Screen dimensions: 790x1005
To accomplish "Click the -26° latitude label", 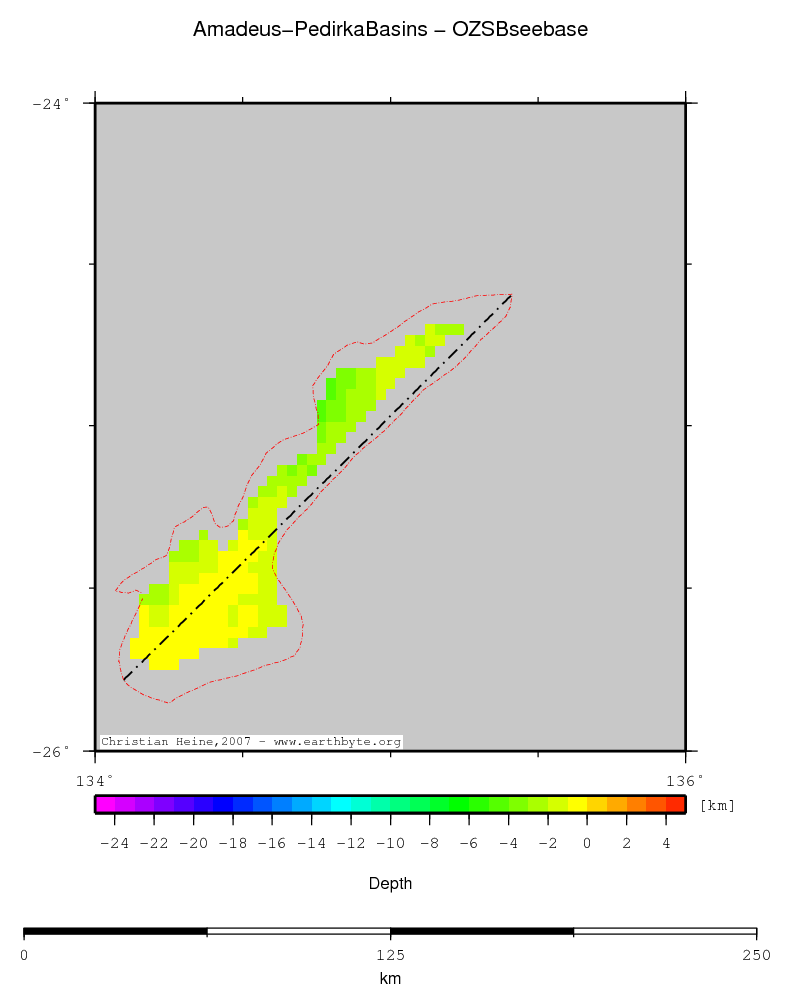I will click(x=50, y=751).
